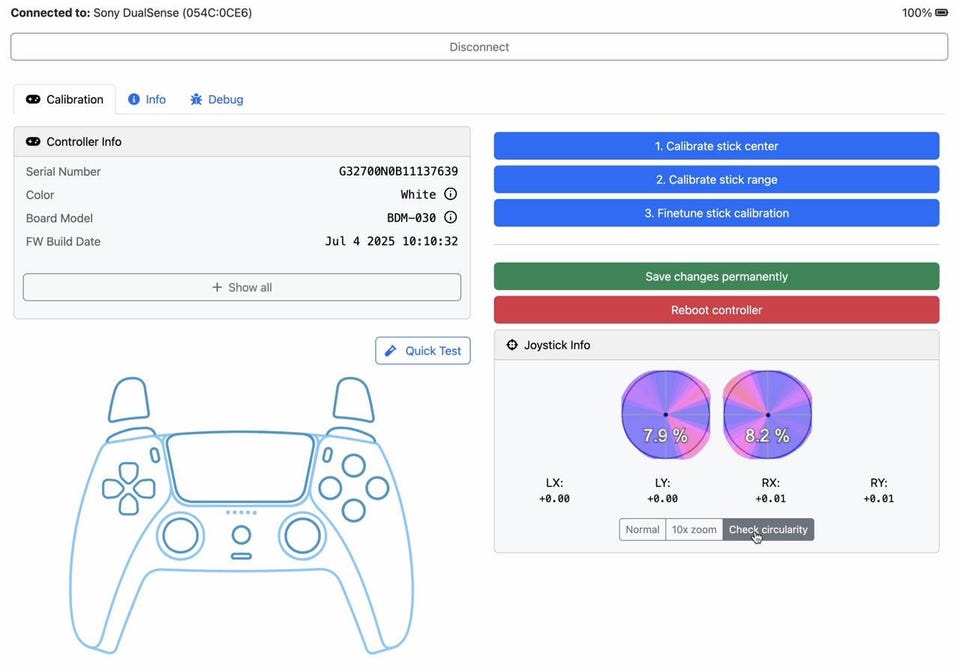
Task: Click the right joystick circularity gauge
Action: [767, 414]
